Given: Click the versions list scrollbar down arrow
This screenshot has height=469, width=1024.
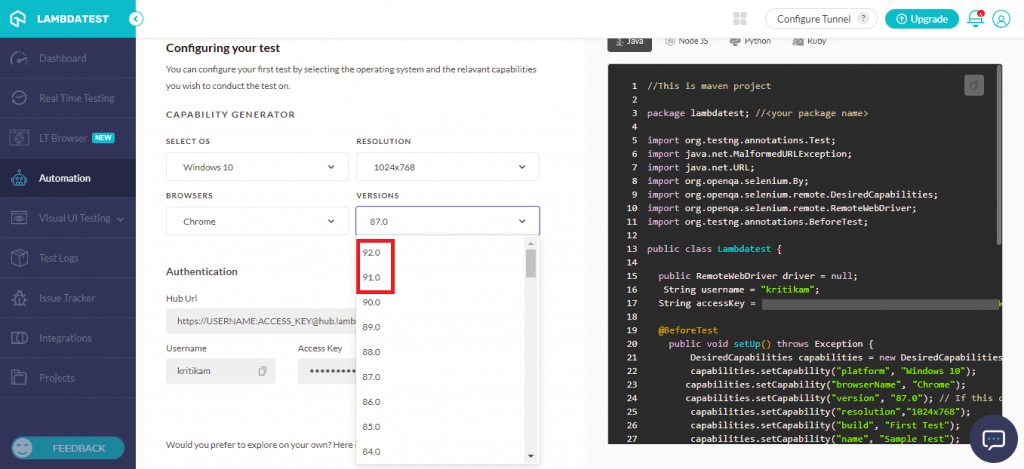Looking at the screenshot, I should tap(531, 456).
